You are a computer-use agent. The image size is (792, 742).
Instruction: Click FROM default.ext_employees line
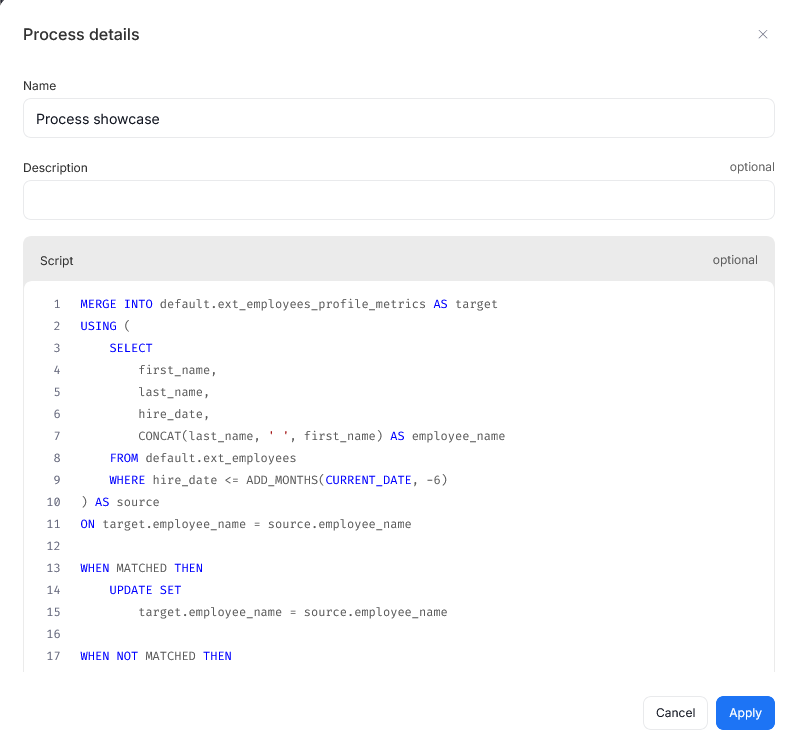coord(203,458)
